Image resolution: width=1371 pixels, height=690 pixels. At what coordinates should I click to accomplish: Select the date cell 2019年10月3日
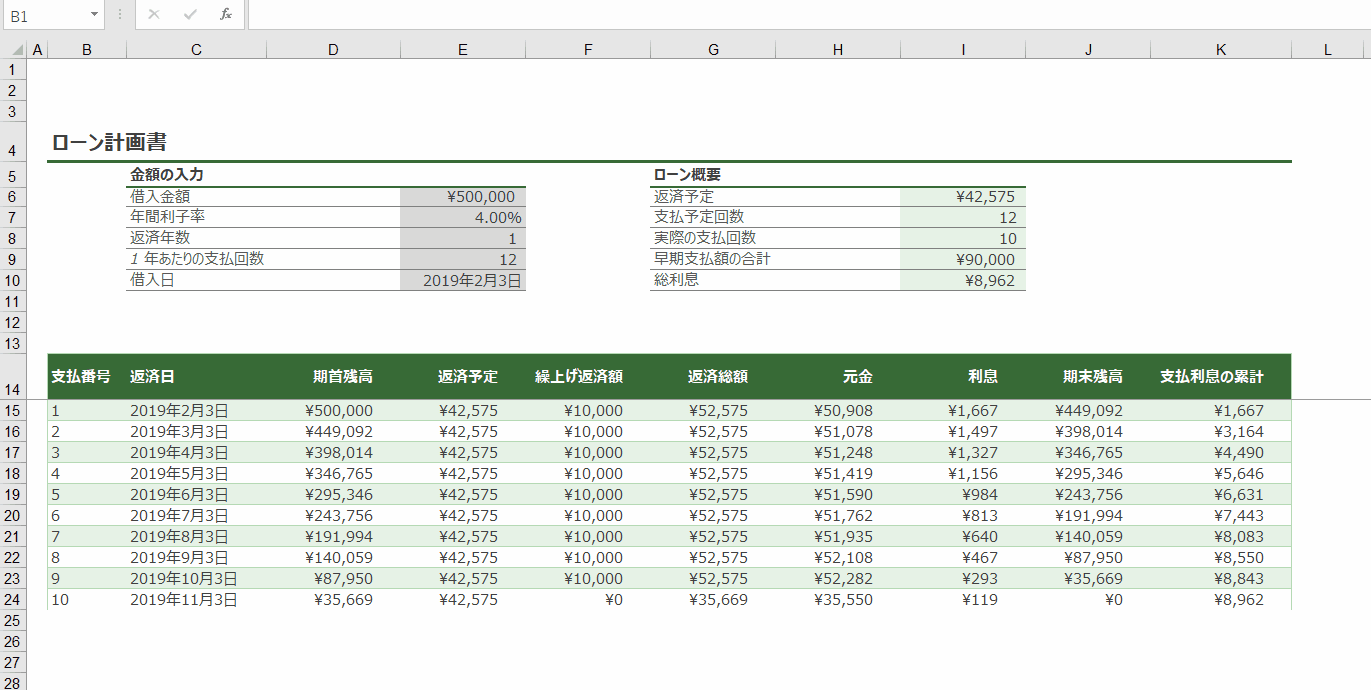click(196, 579)
